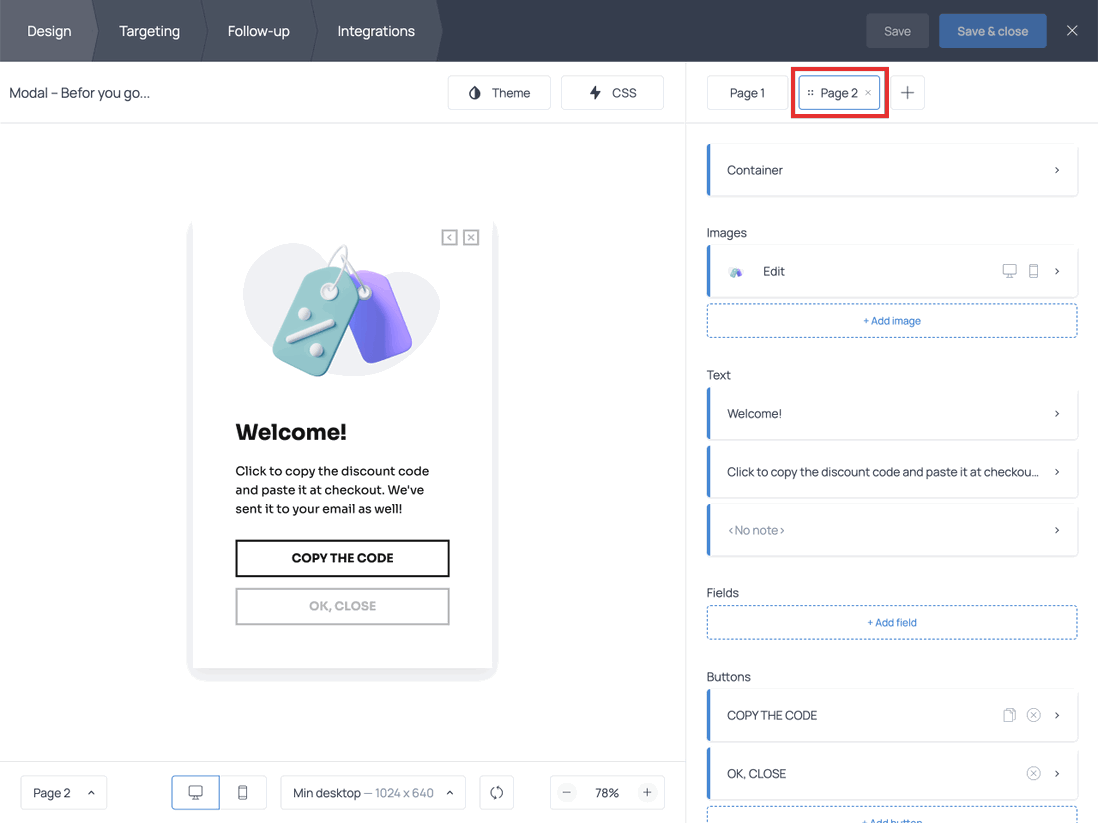Add a new page with the plus icon

click(907, 92)
